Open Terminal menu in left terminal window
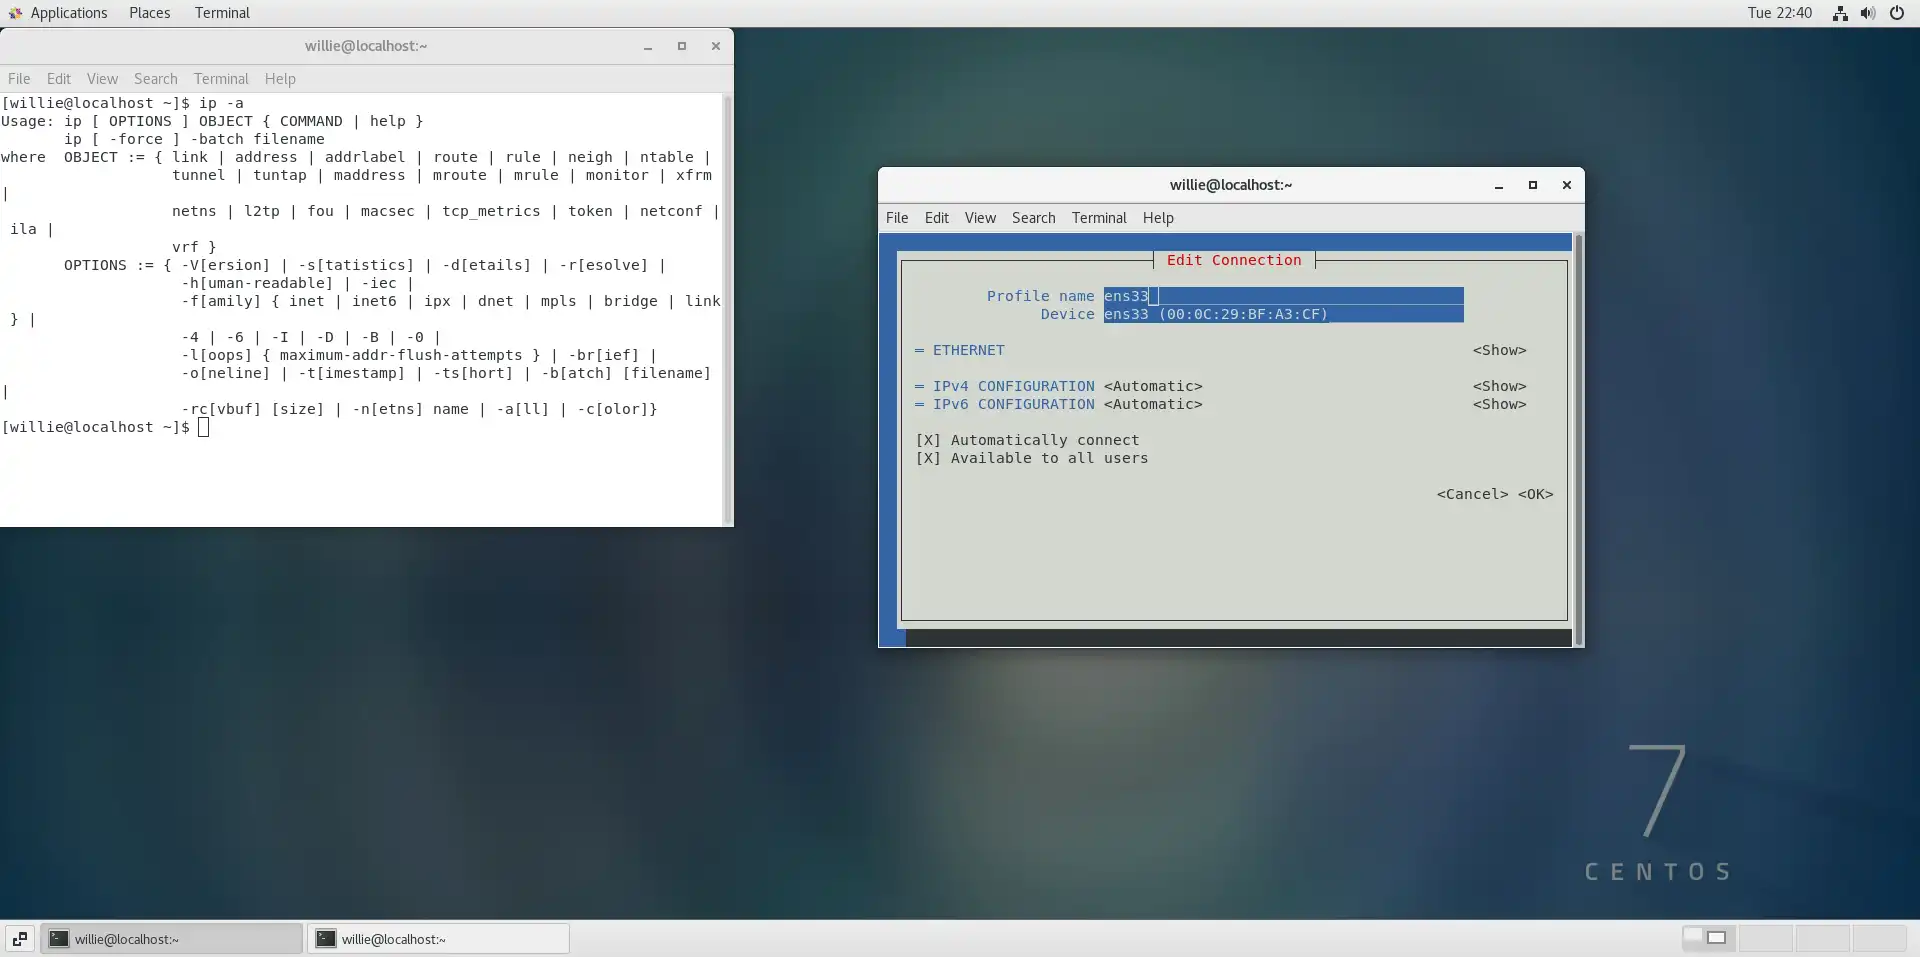 pos(221,79)
